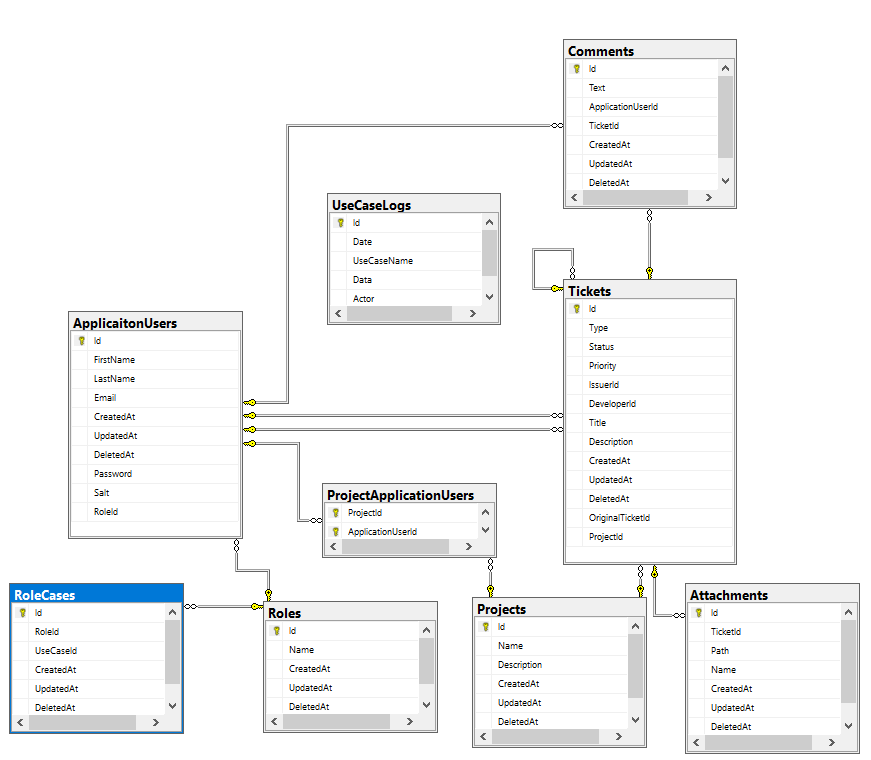Select Priority column in Tickets
The width and height of the screenshot is (871, 760).
pos(650,366)
